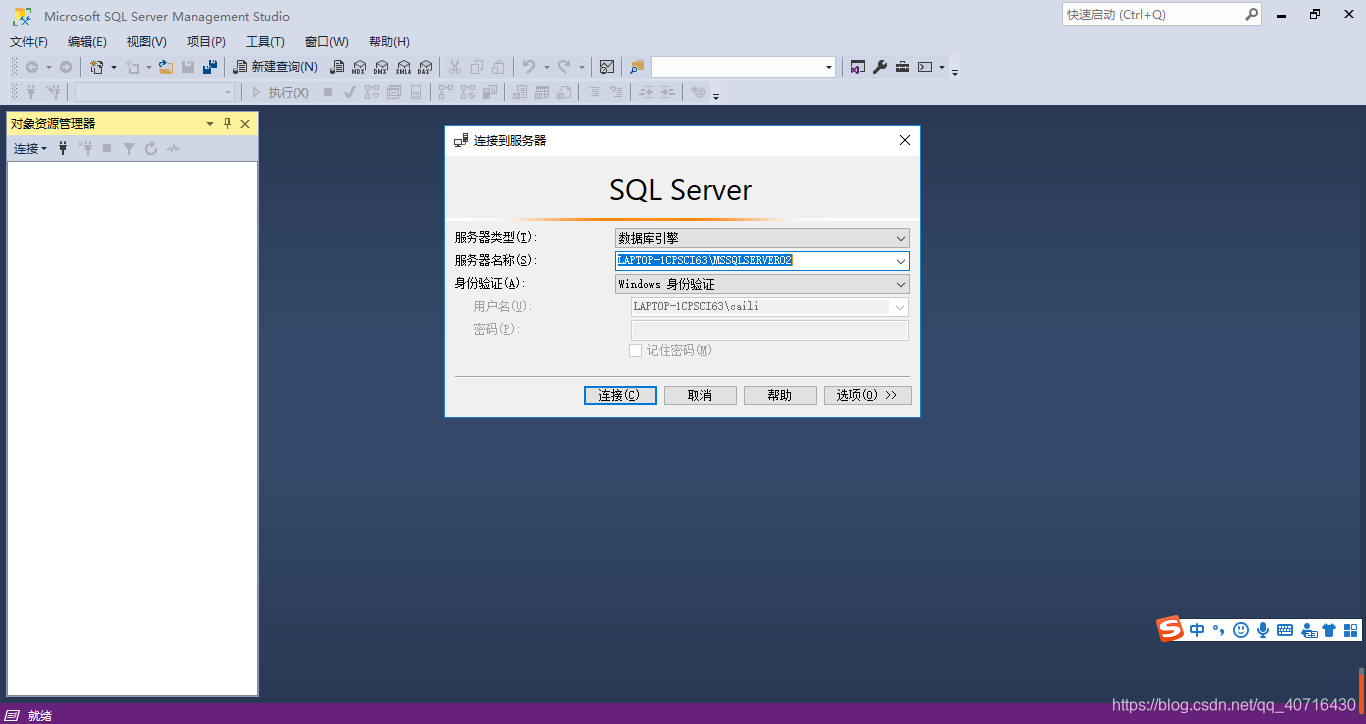Click the Activity pulse icon in Object Explorer
The width and height of the screenshot is (1366, 724).
coord(173,148)
